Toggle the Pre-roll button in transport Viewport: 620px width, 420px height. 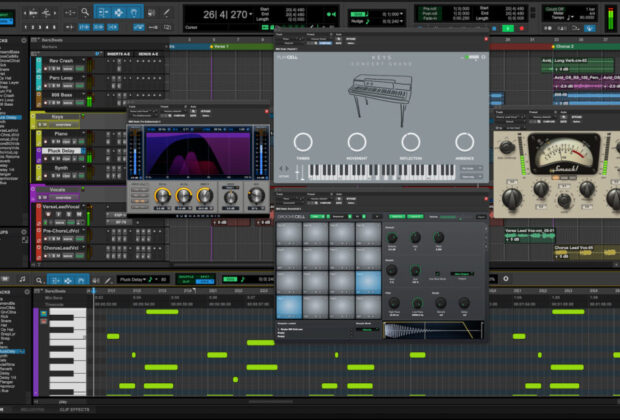pyautogui.click(x=430, y=8)
